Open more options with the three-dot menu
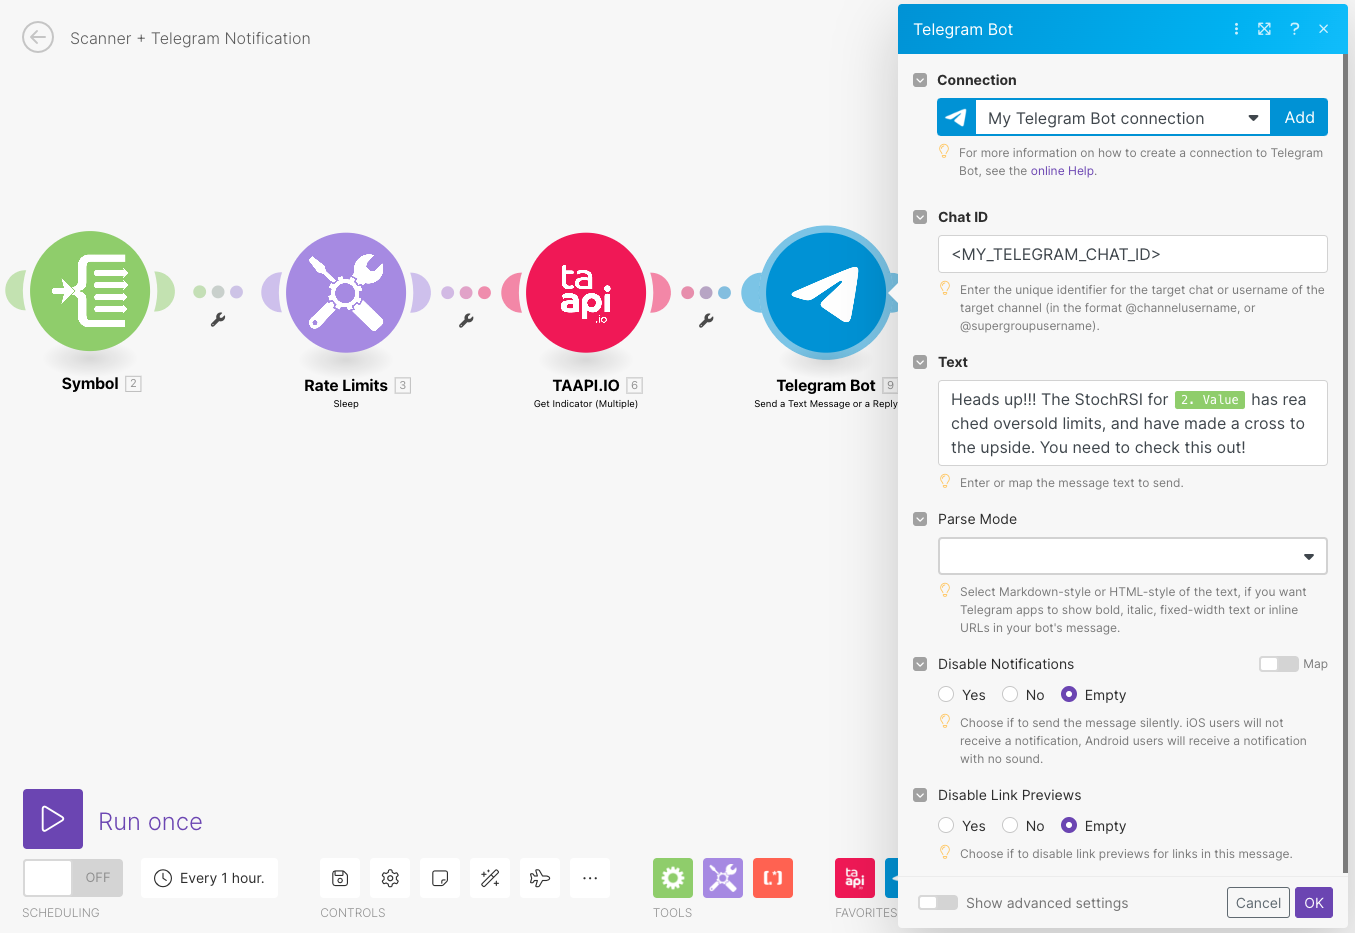1355x933 pixels. click(x=1236, y=29)
